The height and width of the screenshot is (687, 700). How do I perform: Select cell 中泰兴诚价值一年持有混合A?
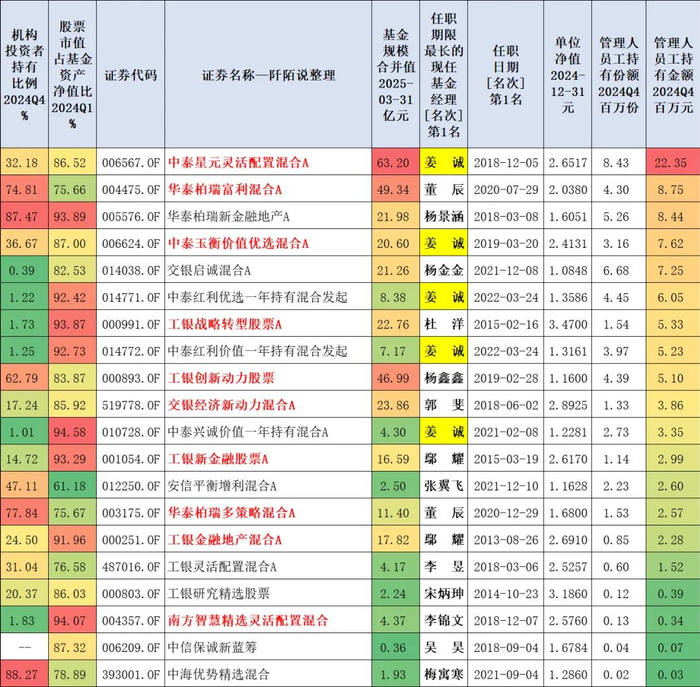click(x=248, y=432)
